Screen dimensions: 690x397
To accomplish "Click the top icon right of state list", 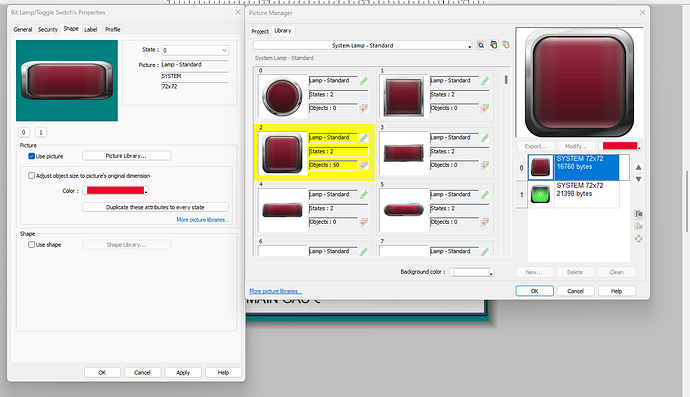I will 639,214.
